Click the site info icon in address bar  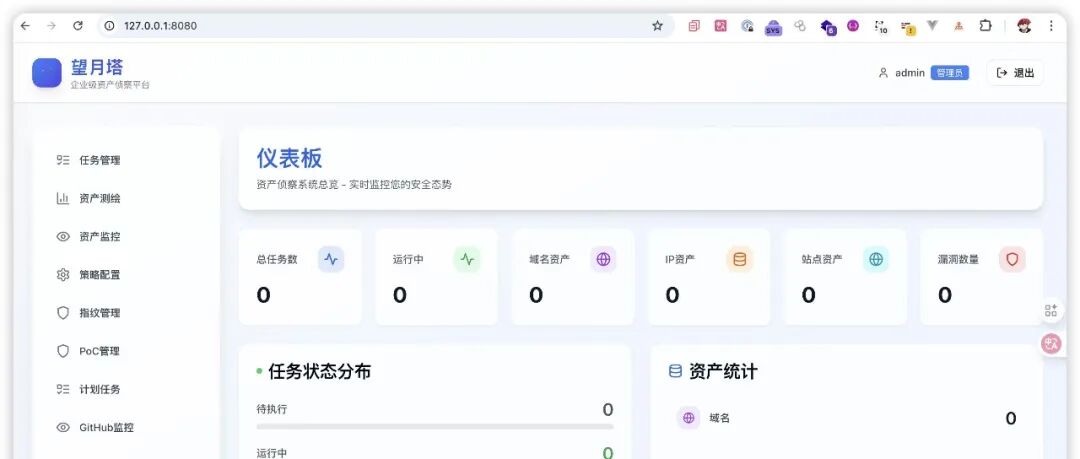pyautogui.click(x=109, y=26)
